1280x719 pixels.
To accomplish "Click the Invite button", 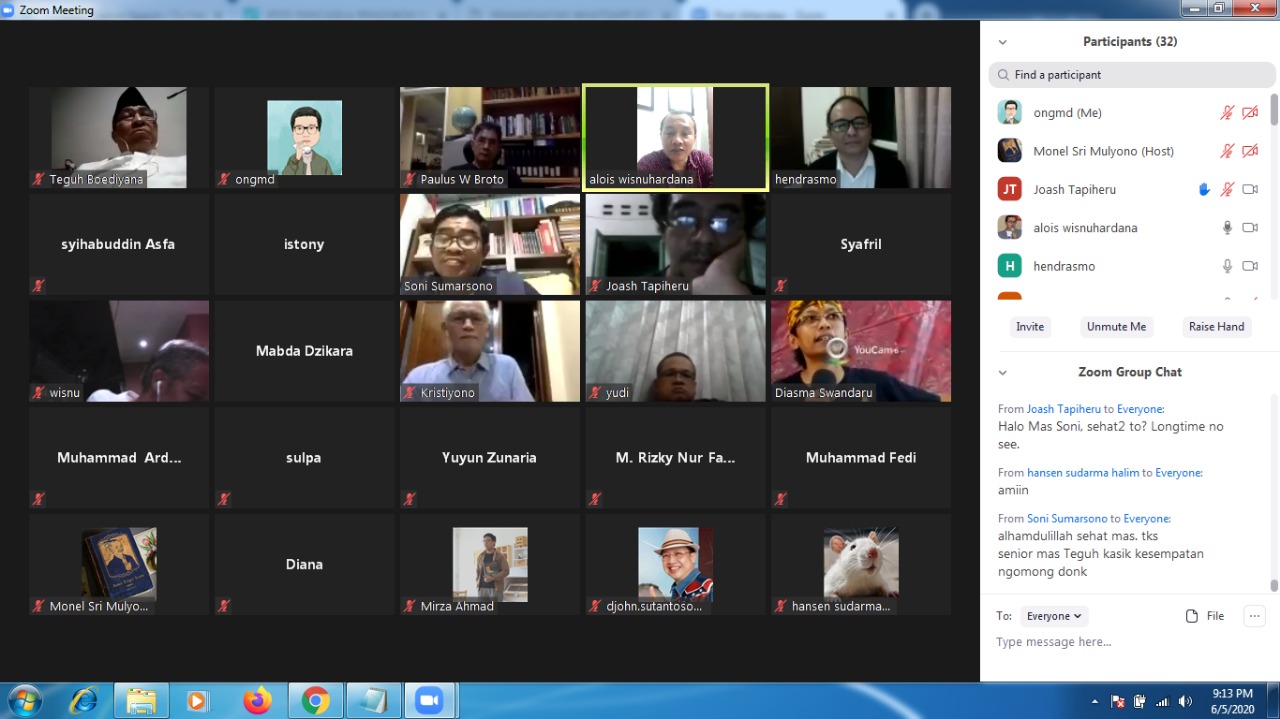I will coord(1030,327).
